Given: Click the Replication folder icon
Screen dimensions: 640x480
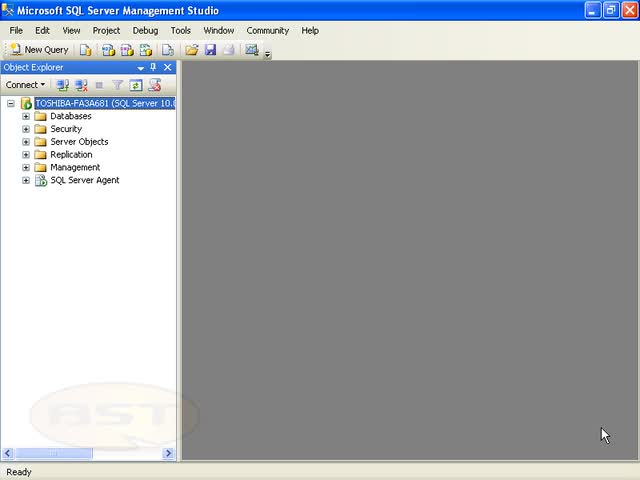Looking at the screenshot, I should (40, 155).
